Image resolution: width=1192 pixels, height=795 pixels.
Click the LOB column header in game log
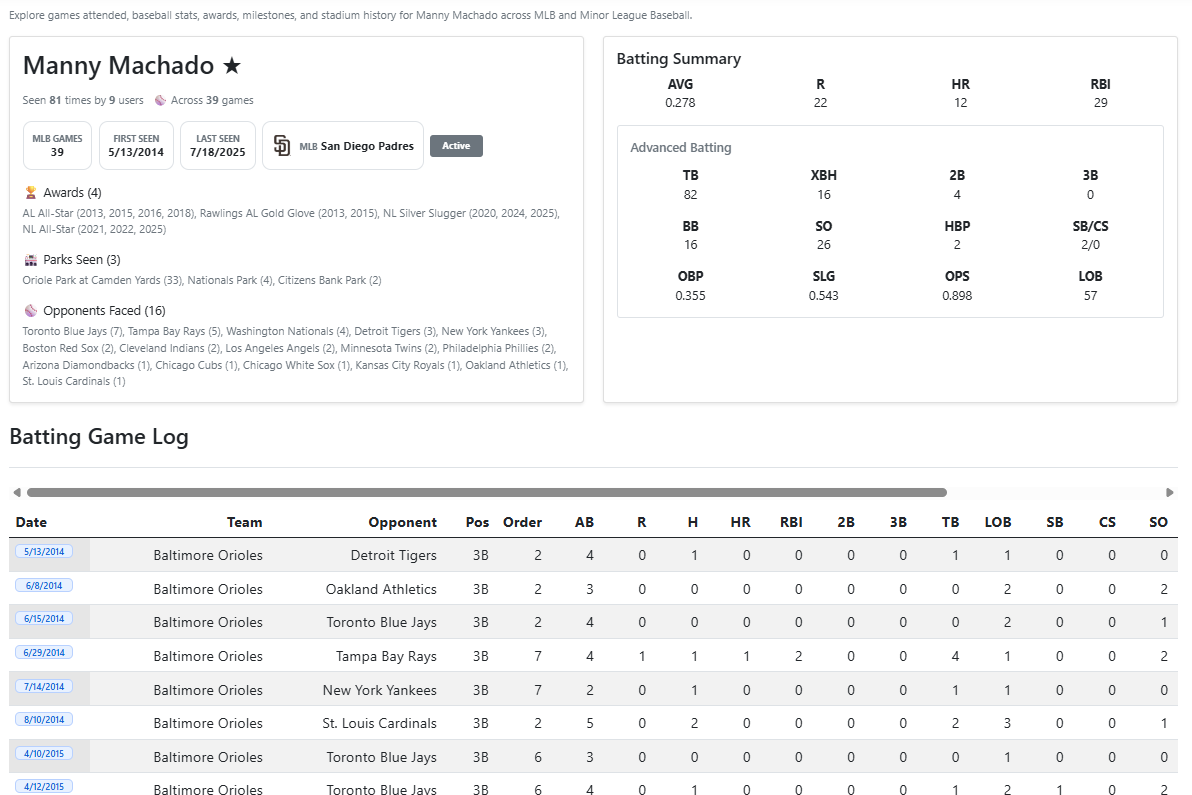(998, 522)
